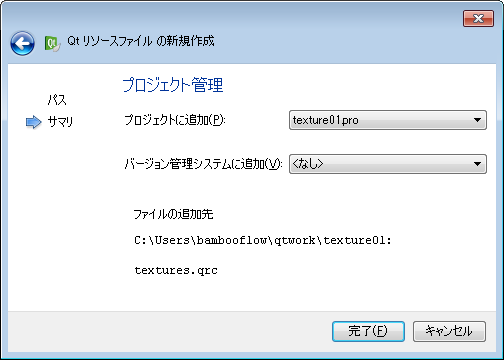Open the <なし> version control dropdown
Viewport: 504px width, 360px height.
click(x=388, y=164)
